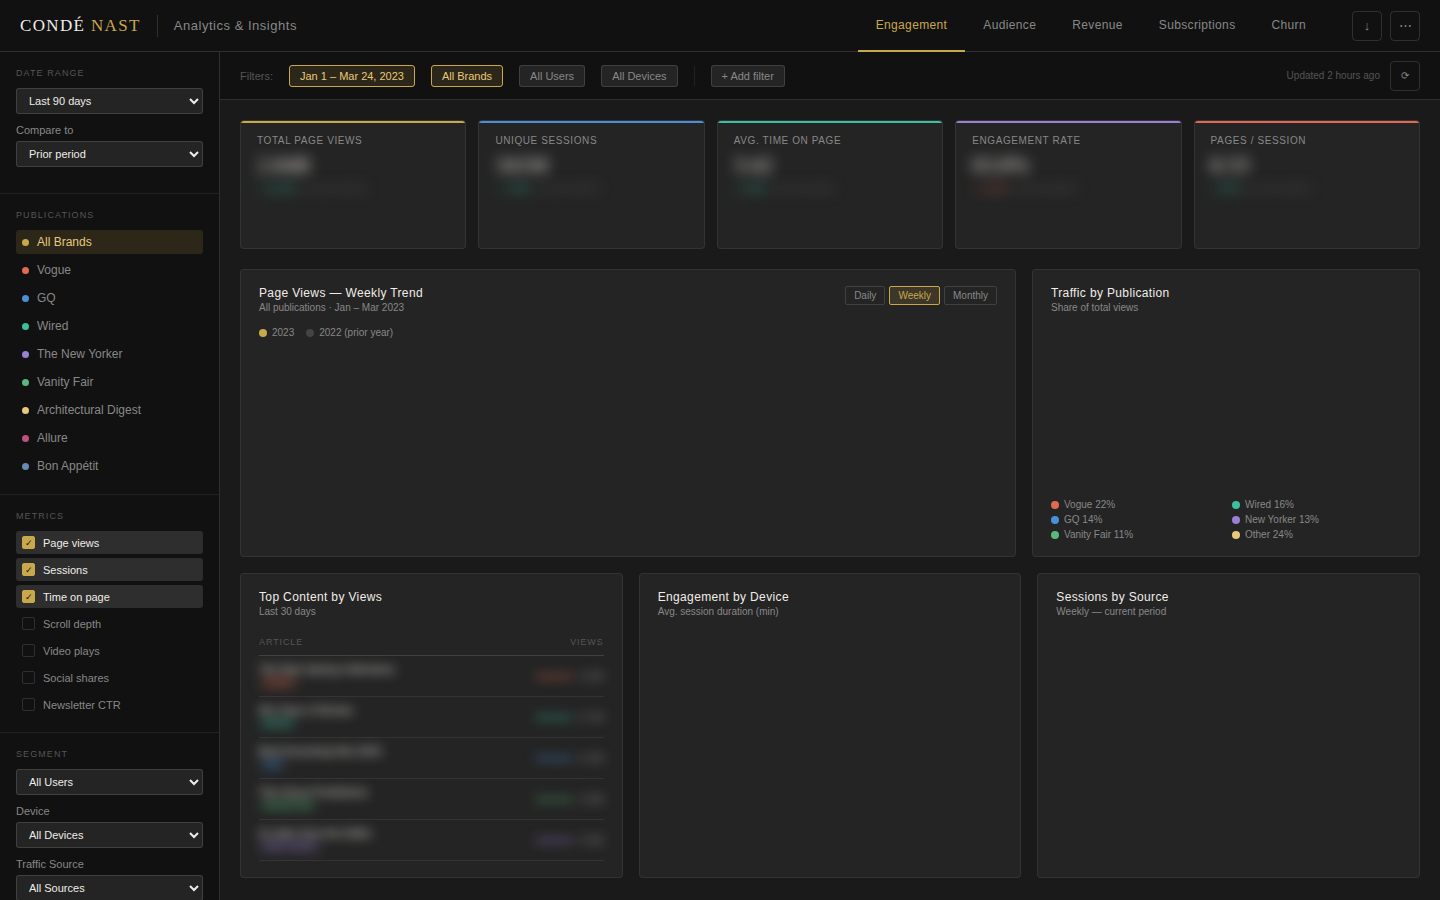1440x900 pixels.
Task: Click the Condé Nast logo
Action: coord(79,25)
